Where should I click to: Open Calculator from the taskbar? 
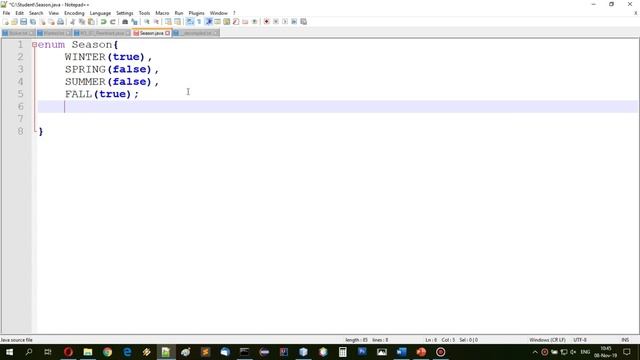pos(342,352)
